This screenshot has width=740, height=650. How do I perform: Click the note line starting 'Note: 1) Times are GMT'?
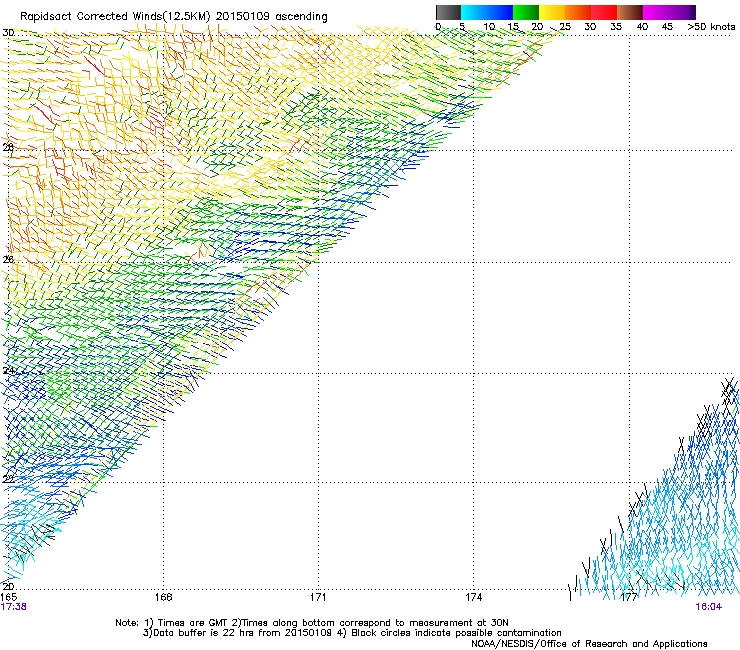point(312,623)
